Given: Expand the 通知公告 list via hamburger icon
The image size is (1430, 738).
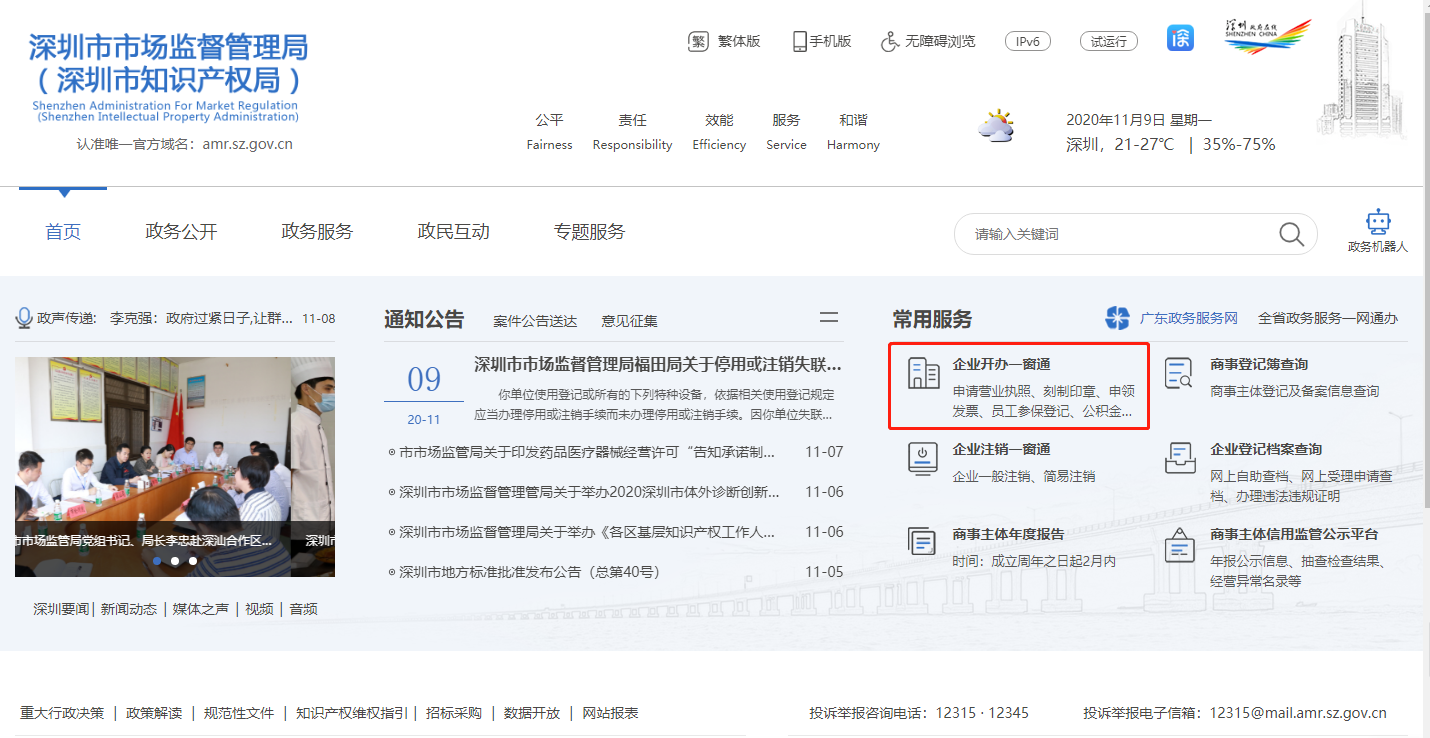Looking at the screenshot, I should [x=829, y=317].
